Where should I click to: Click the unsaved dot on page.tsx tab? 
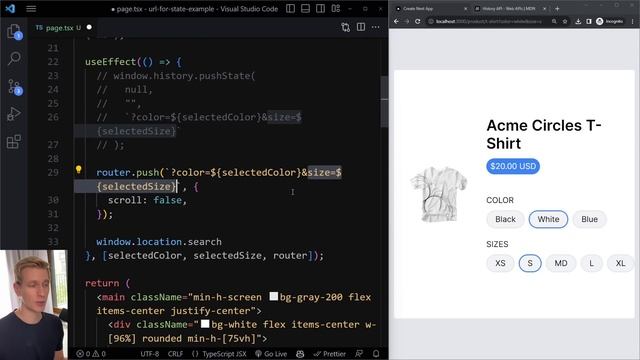89,27
